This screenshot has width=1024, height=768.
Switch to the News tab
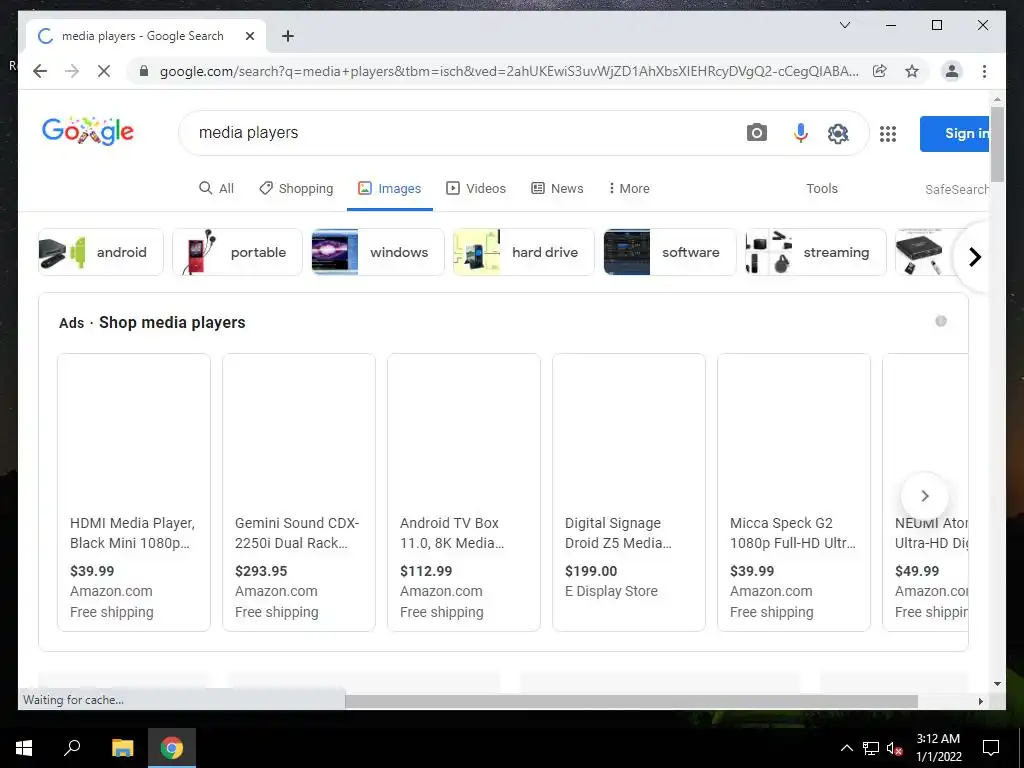click(557, 188)
